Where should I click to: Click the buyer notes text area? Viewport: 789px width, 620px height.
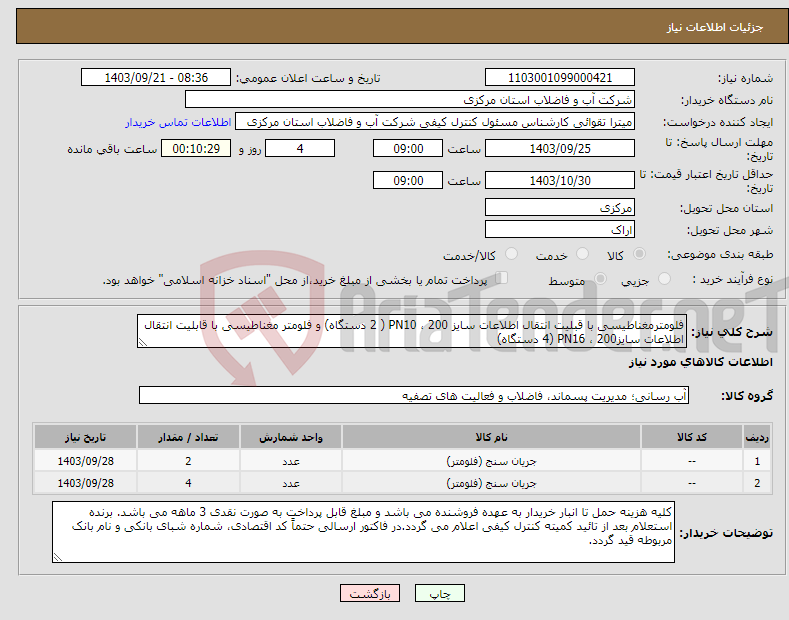(363, 532)
